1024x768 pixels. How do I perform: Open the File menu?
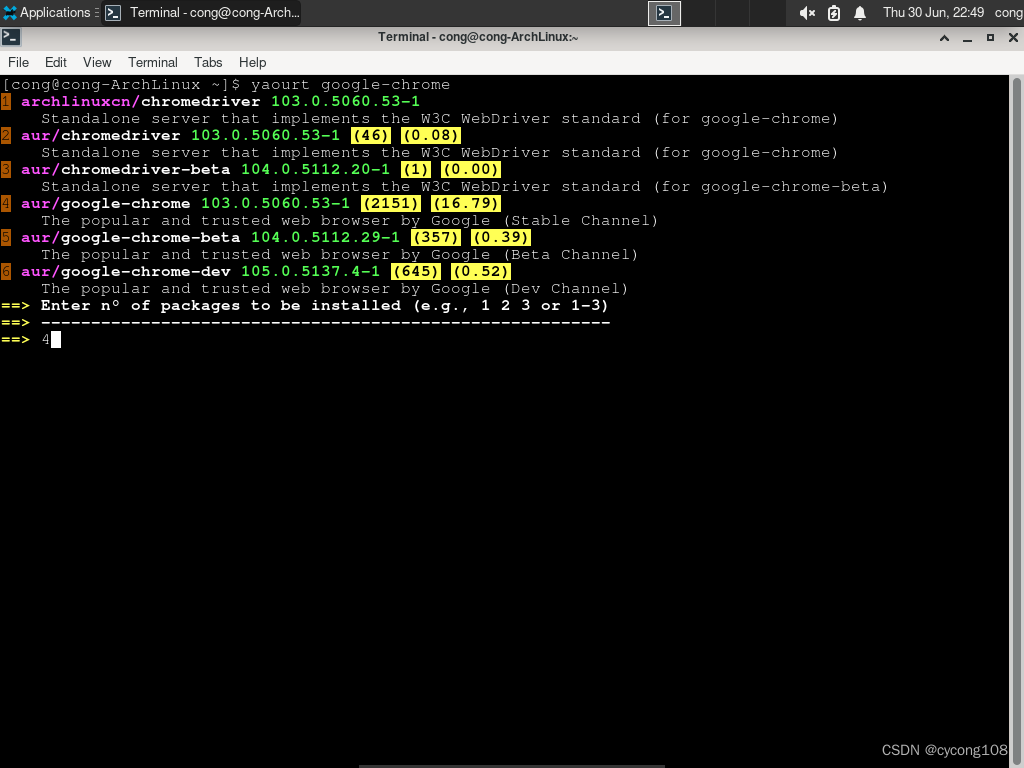[x=18, y=63]
